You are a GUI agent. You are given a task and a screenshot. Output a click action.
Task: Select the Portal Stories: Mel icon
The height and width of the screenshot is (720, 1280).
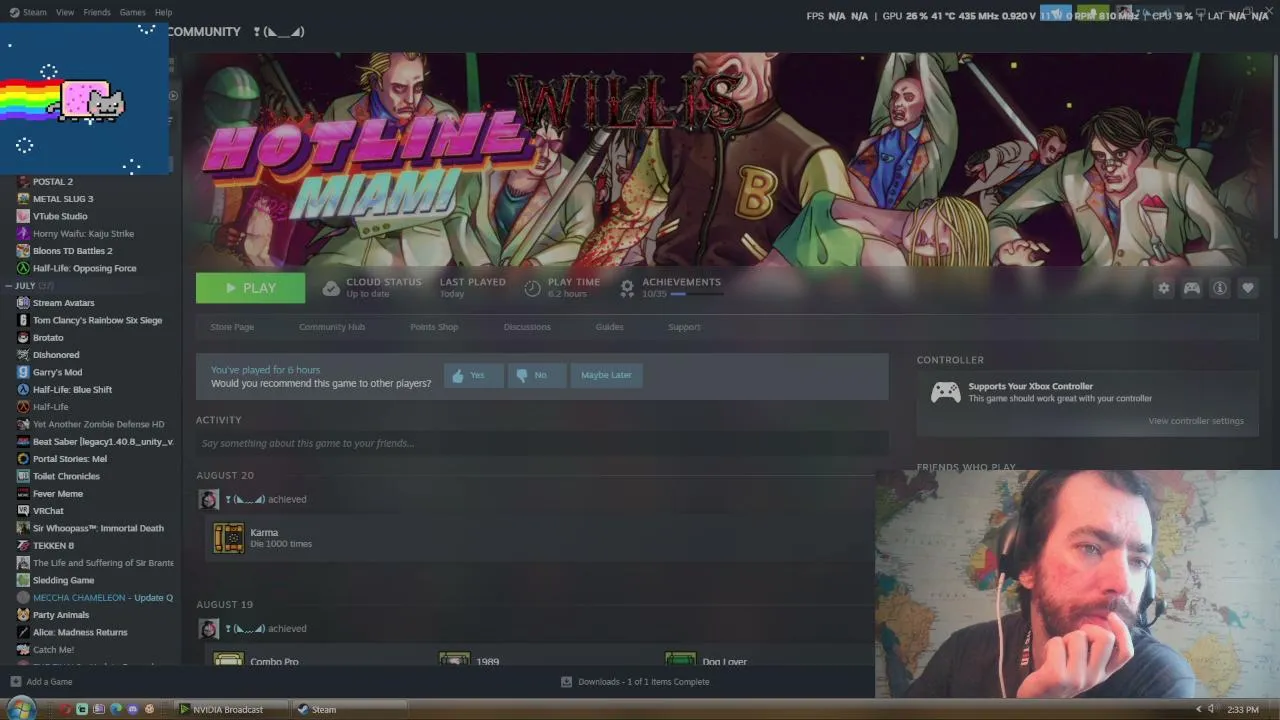[x=23, y=459]
